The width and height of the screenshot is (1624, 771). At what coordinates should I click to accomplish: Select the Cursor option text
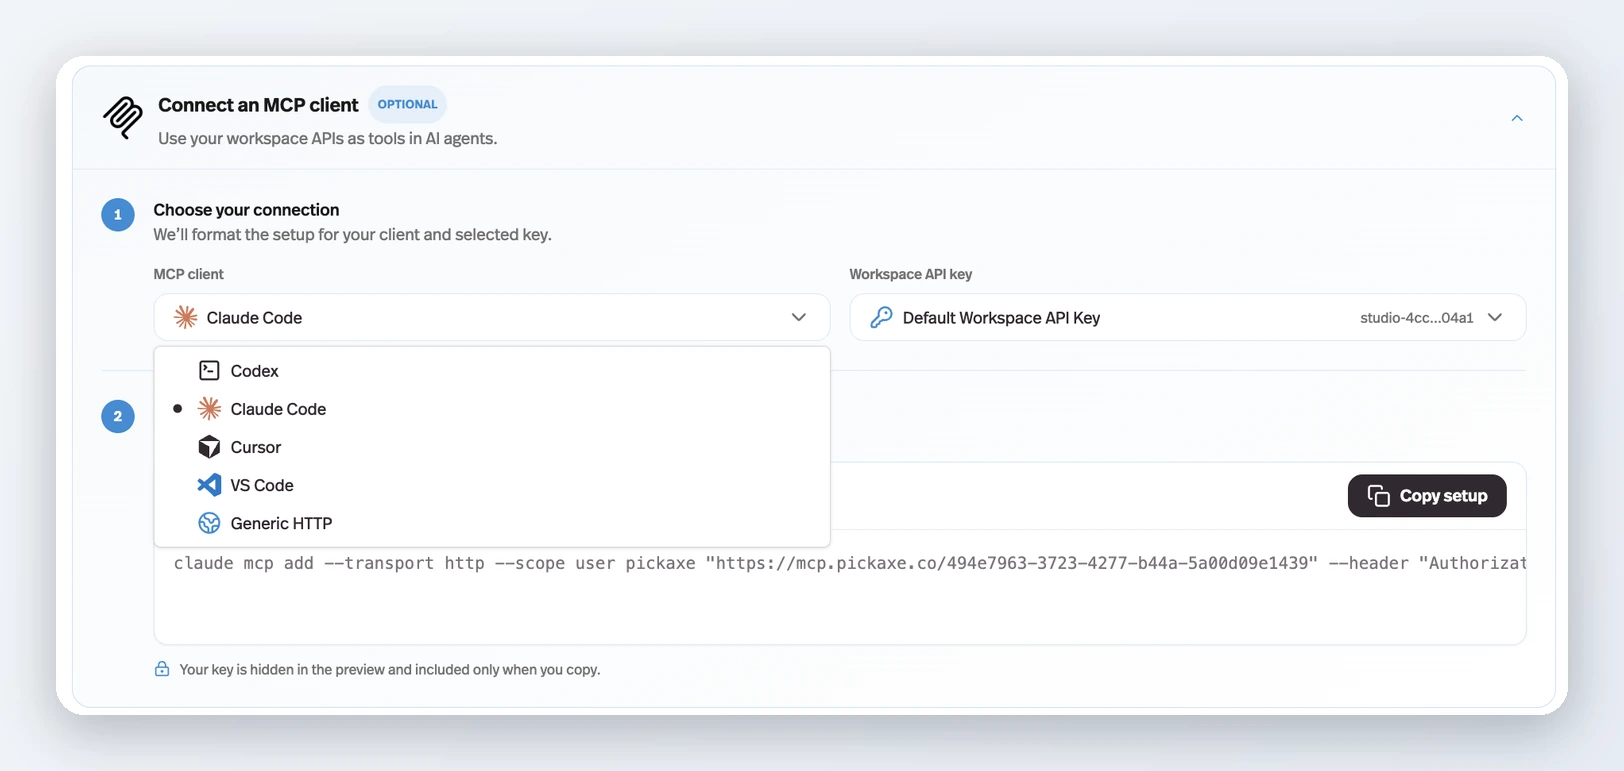[256, 447]
